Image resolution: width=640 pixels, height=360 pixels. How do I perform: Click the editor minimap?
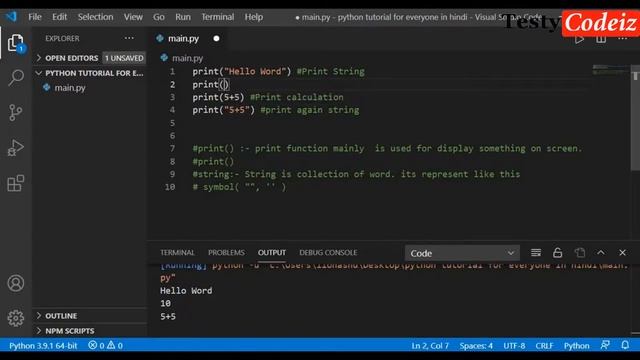tap(611, 70)
